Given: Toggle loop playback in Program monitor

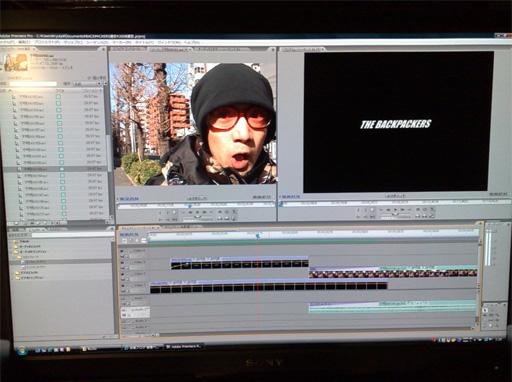Looking at the screenshot, I should pyautogui.click(x=418, y=210).
